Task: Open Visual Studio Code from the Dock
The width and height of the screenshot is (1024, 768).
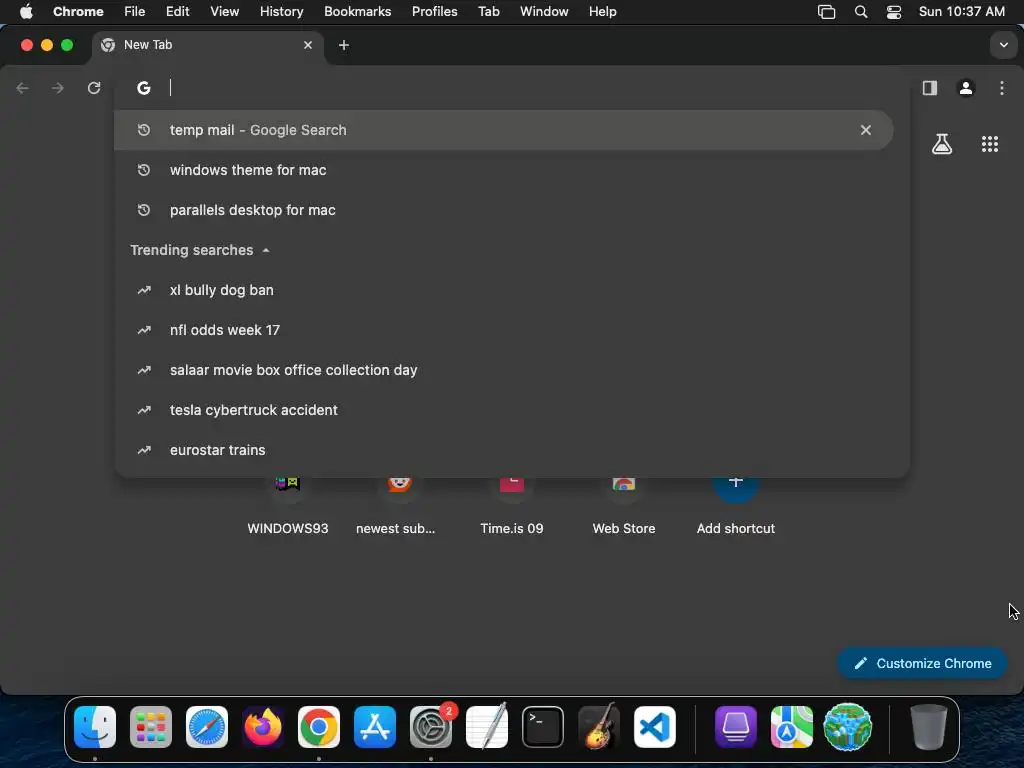Action: pos(655,727)
